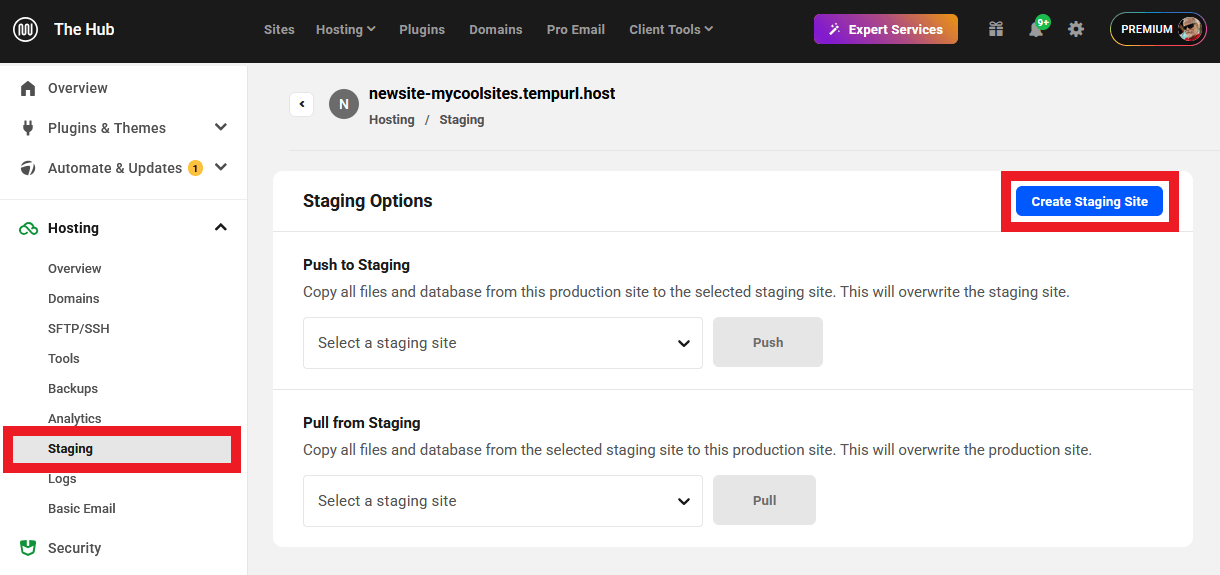Click The Hub title text
This screenshot has width=1220, height=575.
(84, 29)
